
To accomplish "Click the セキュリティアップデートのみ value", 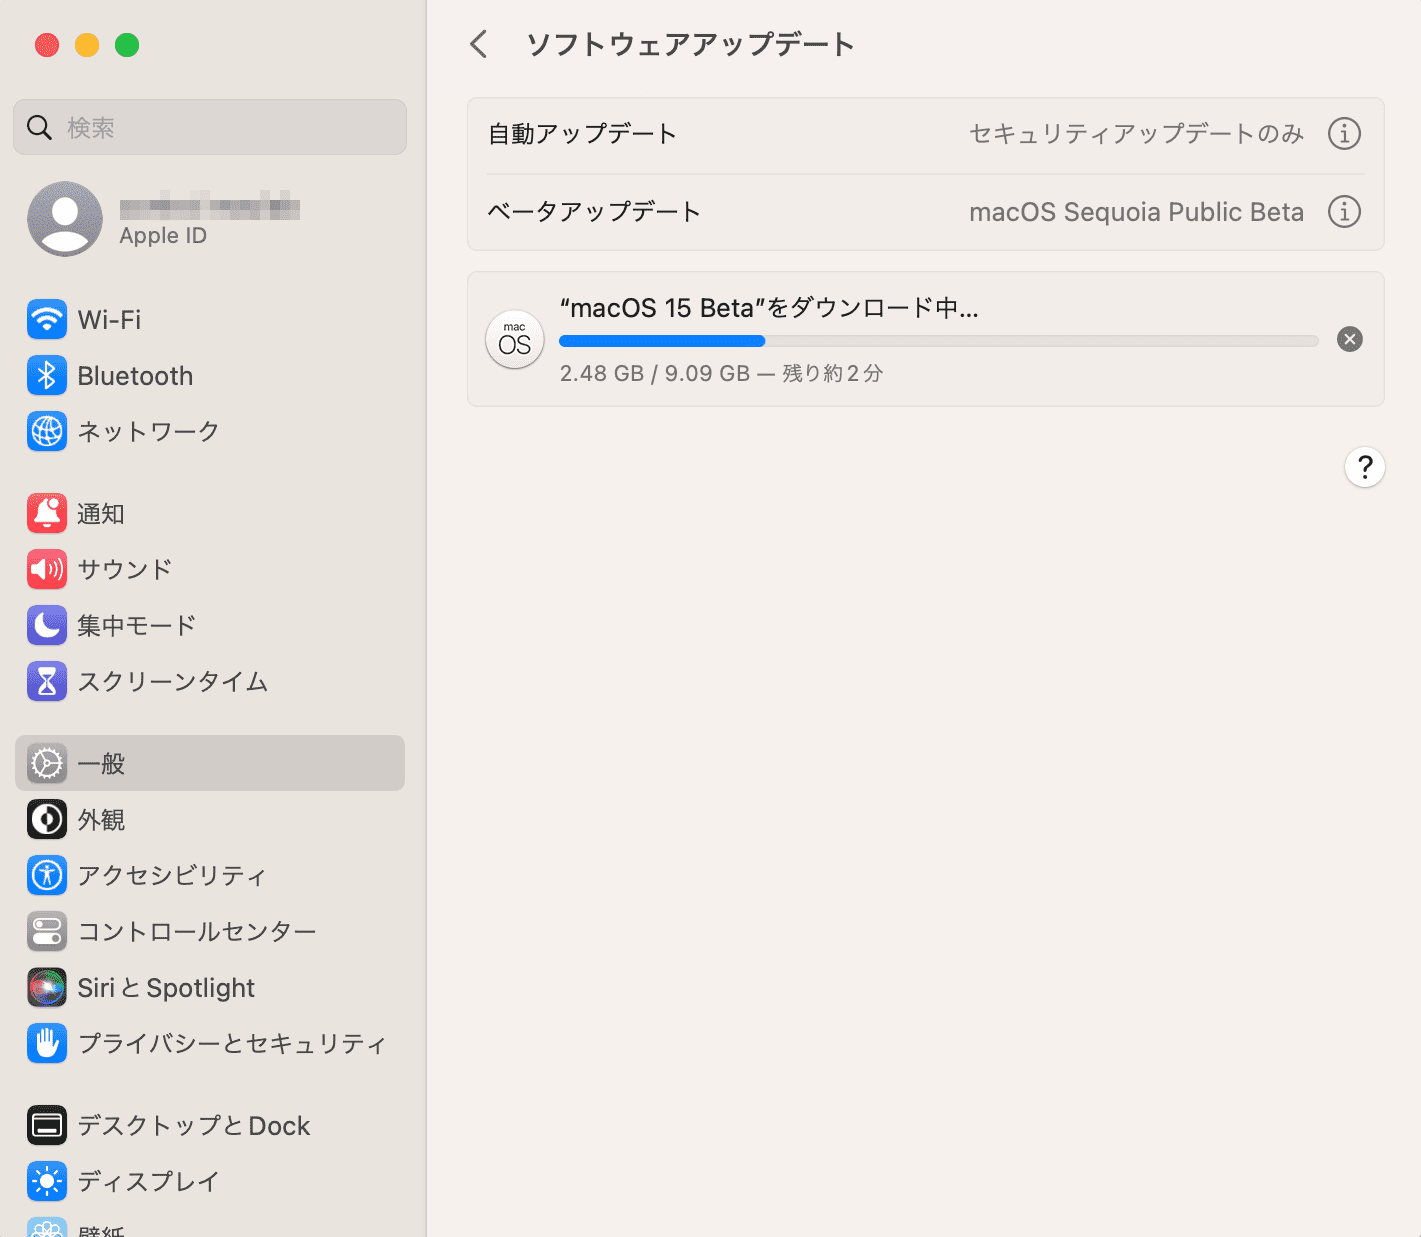I will click(x=1137, y=133).
